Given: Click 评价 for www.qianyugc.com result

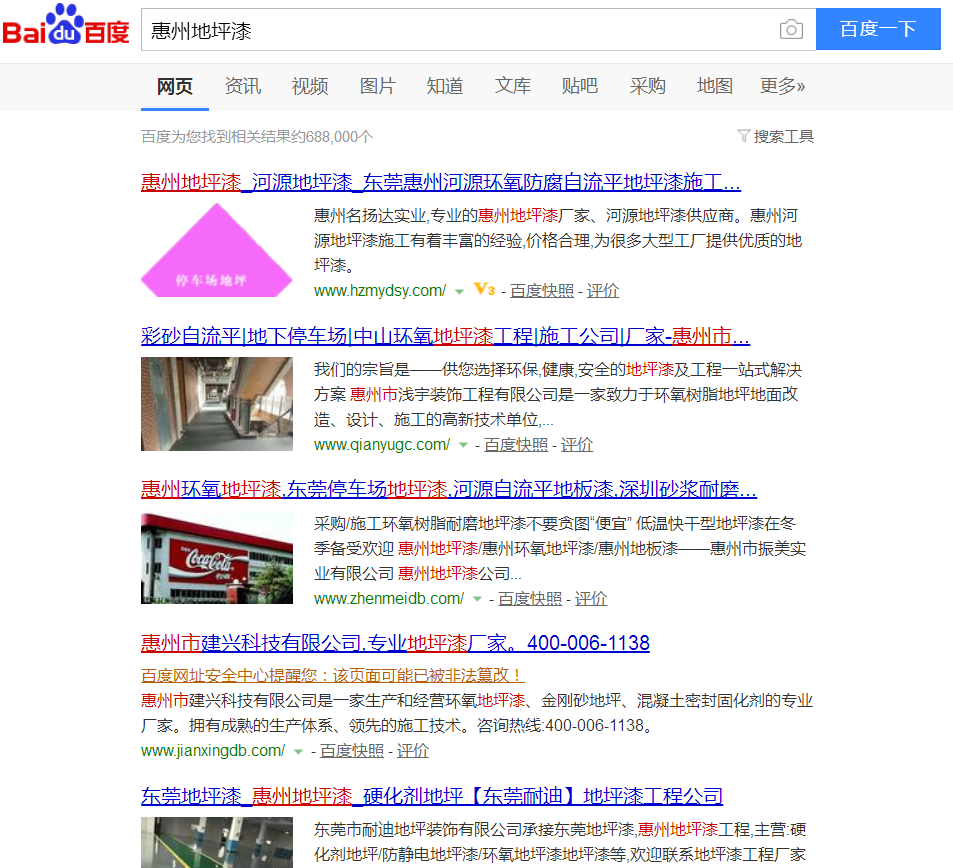Looking at the screenshot, I should 577,444.
